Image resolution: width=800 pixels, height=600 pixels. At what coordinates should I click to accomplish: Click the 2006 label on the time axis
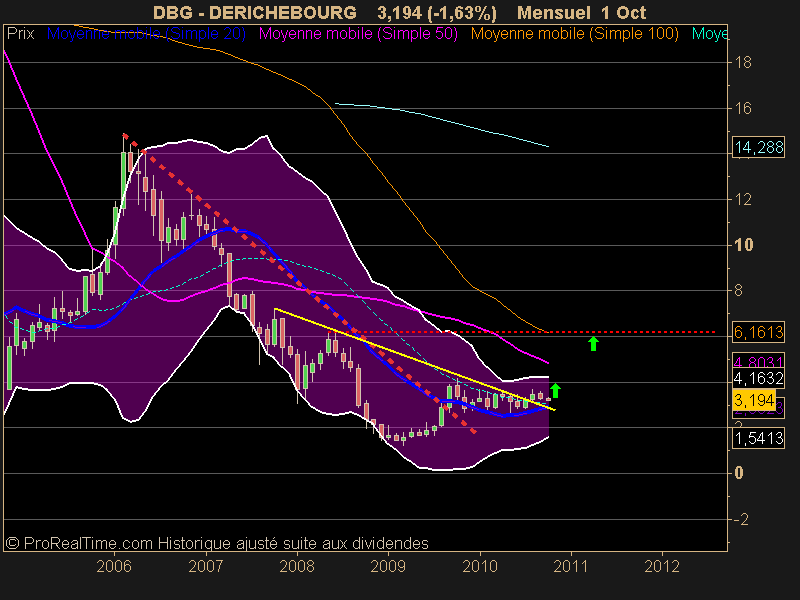click(114, 566)
